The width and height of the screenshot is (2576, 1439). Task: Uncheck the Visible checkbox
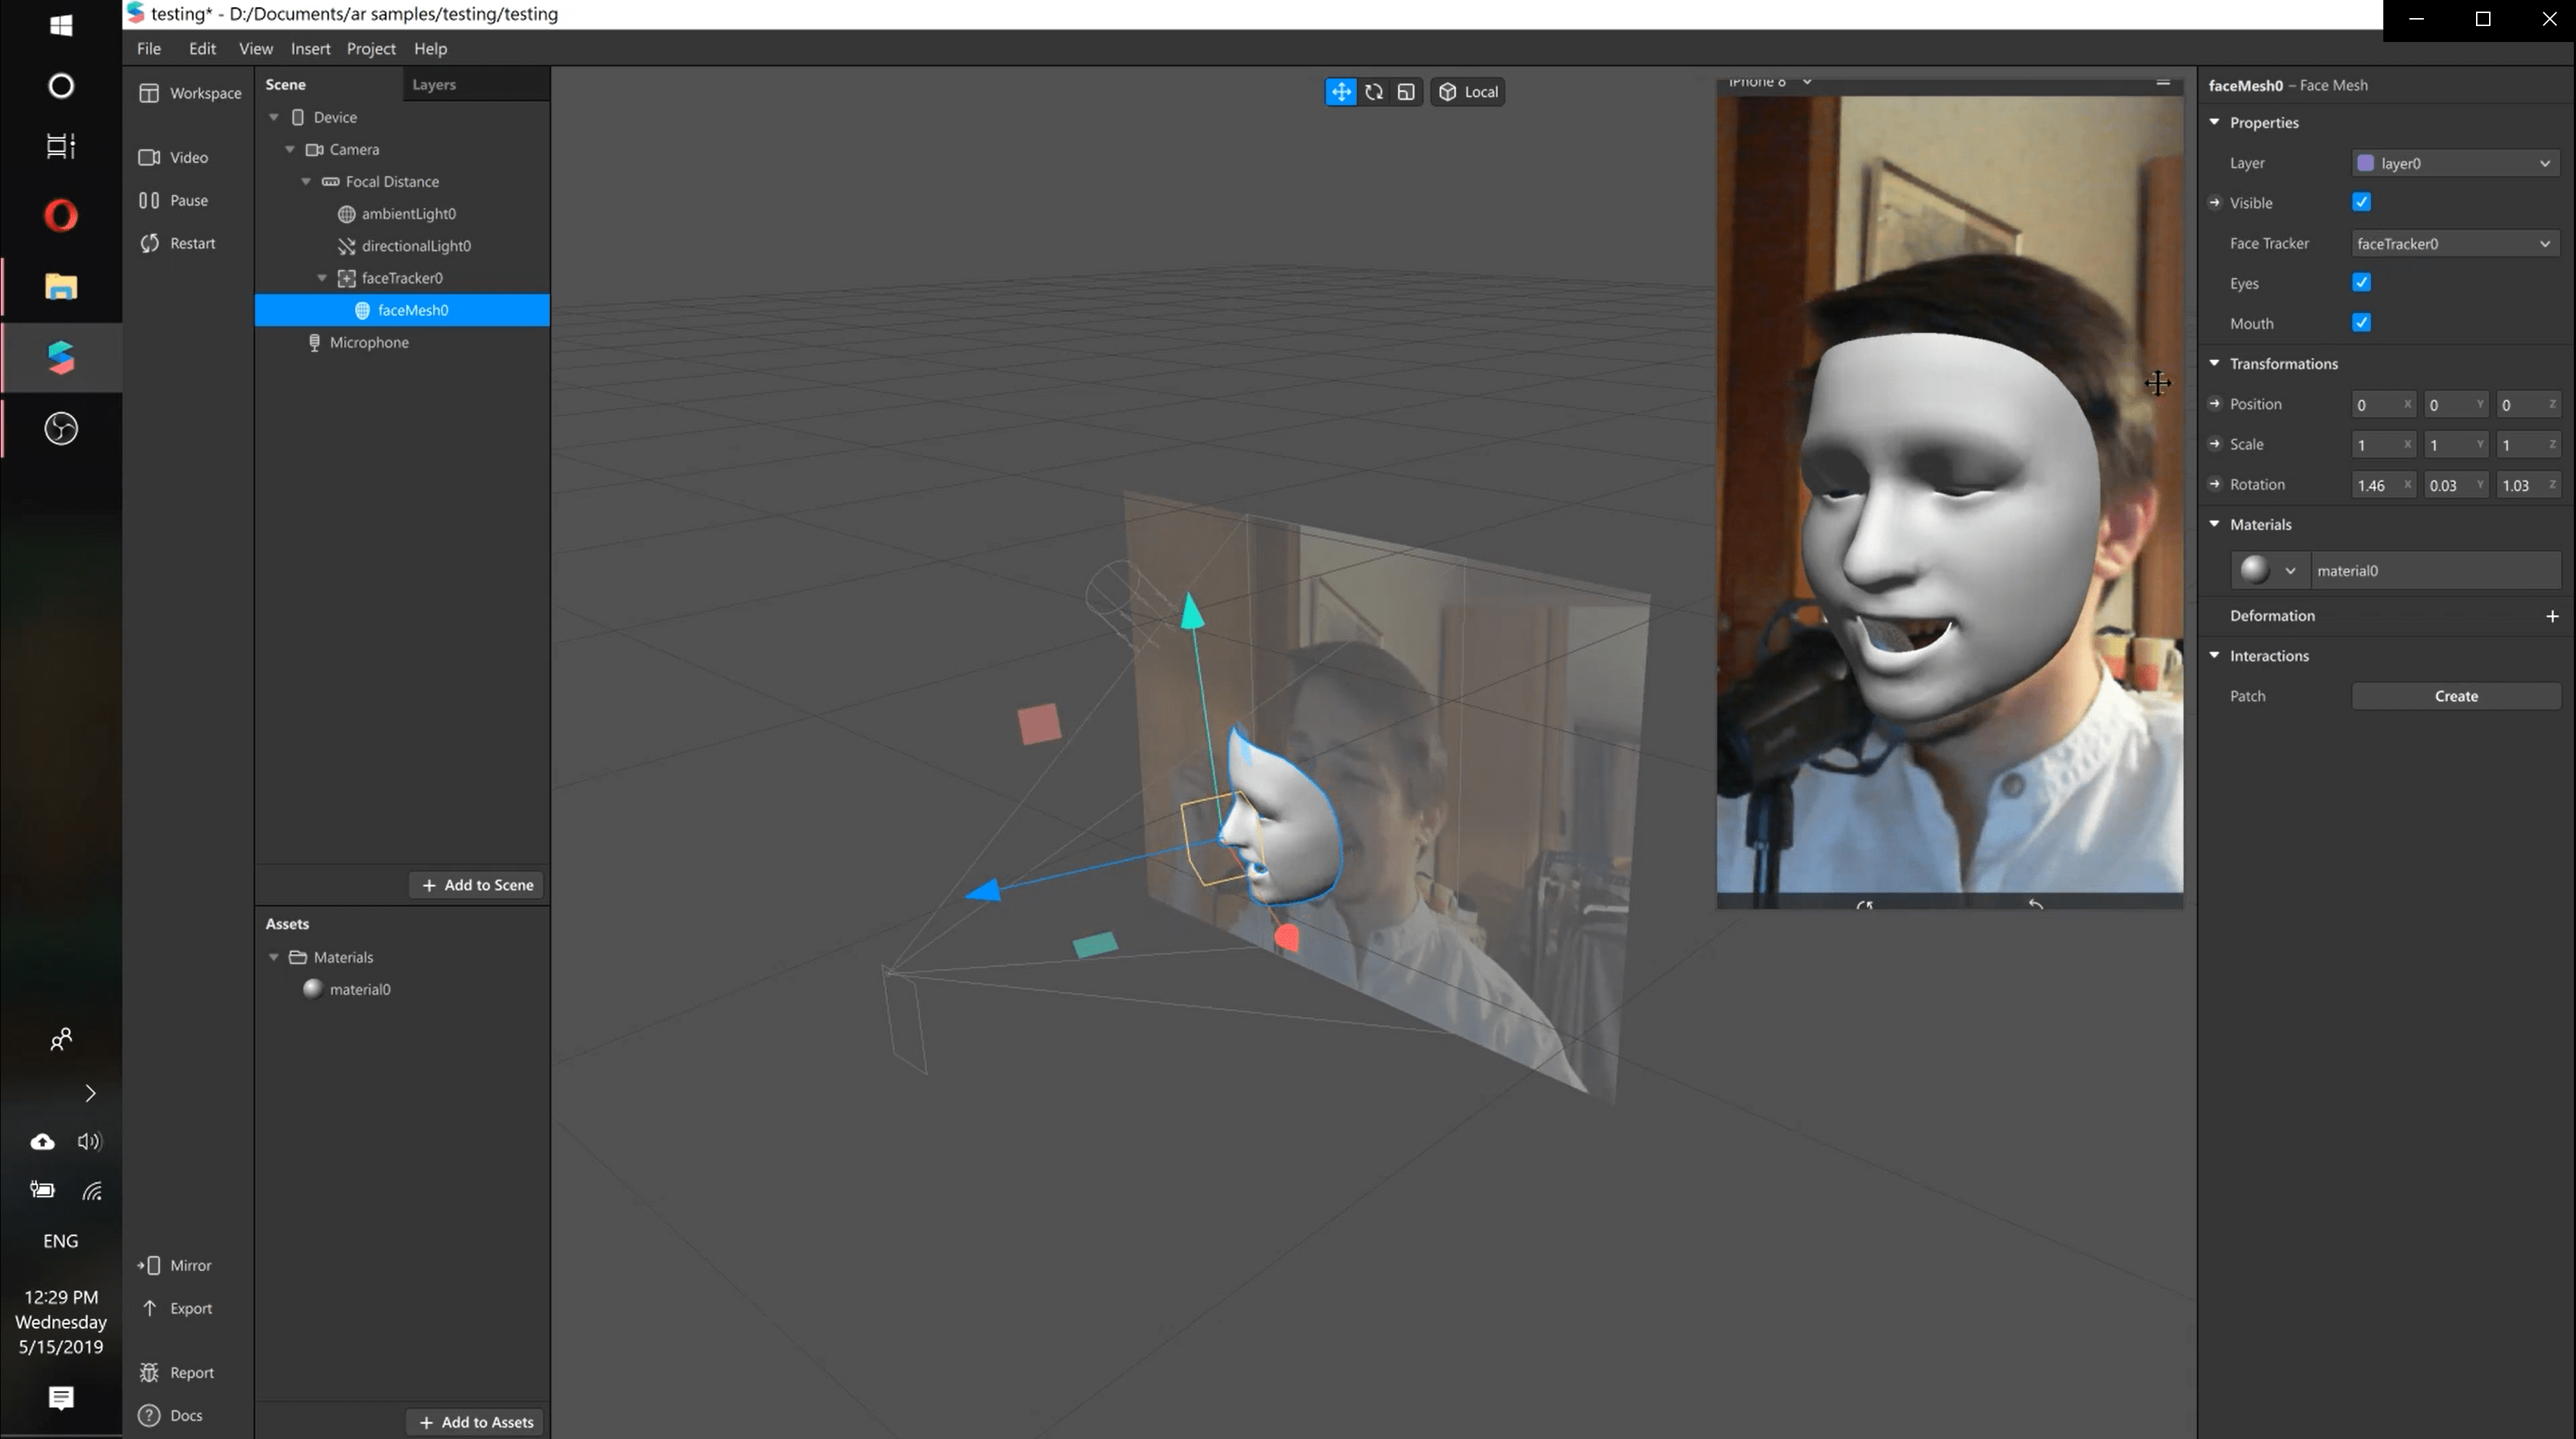point(2361,202)
